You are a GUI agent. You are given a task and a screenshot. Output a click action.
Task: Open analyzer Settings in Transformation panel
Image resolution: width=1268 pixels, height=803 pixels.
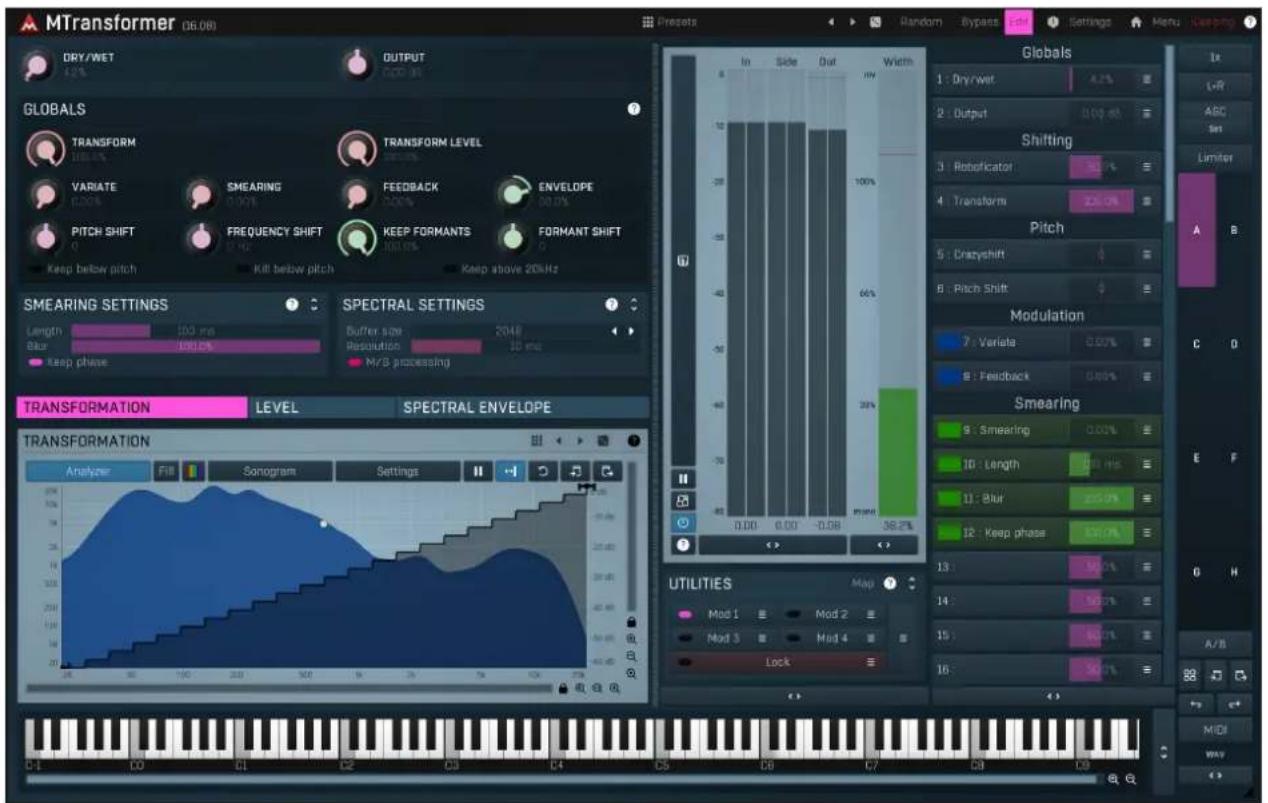tap(397, 471)
